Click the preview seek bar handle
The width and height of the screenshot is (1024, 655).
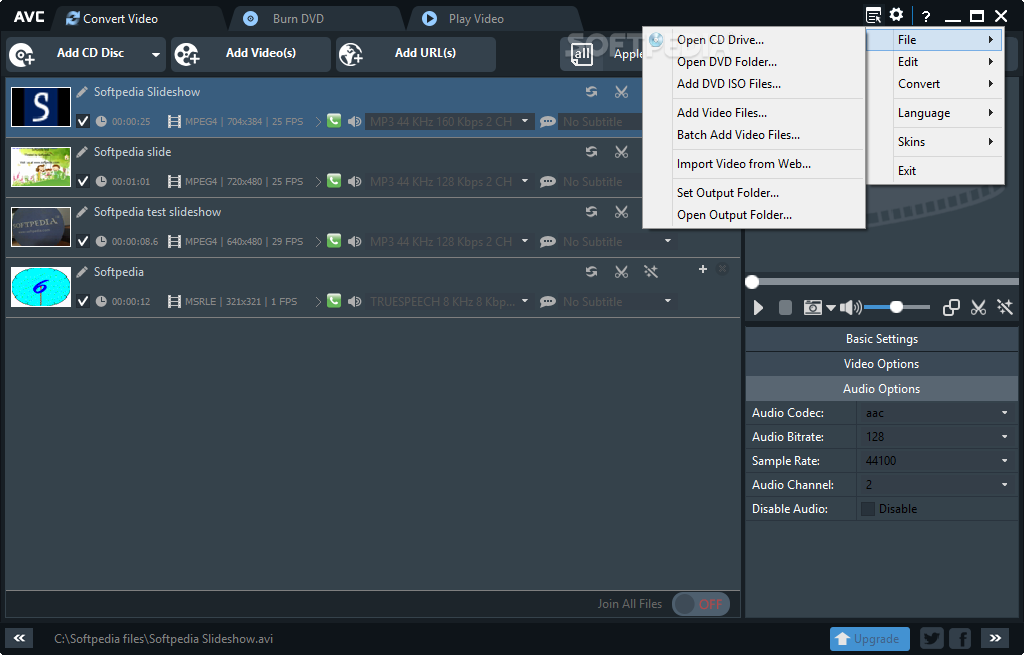[x=752, y=282]
